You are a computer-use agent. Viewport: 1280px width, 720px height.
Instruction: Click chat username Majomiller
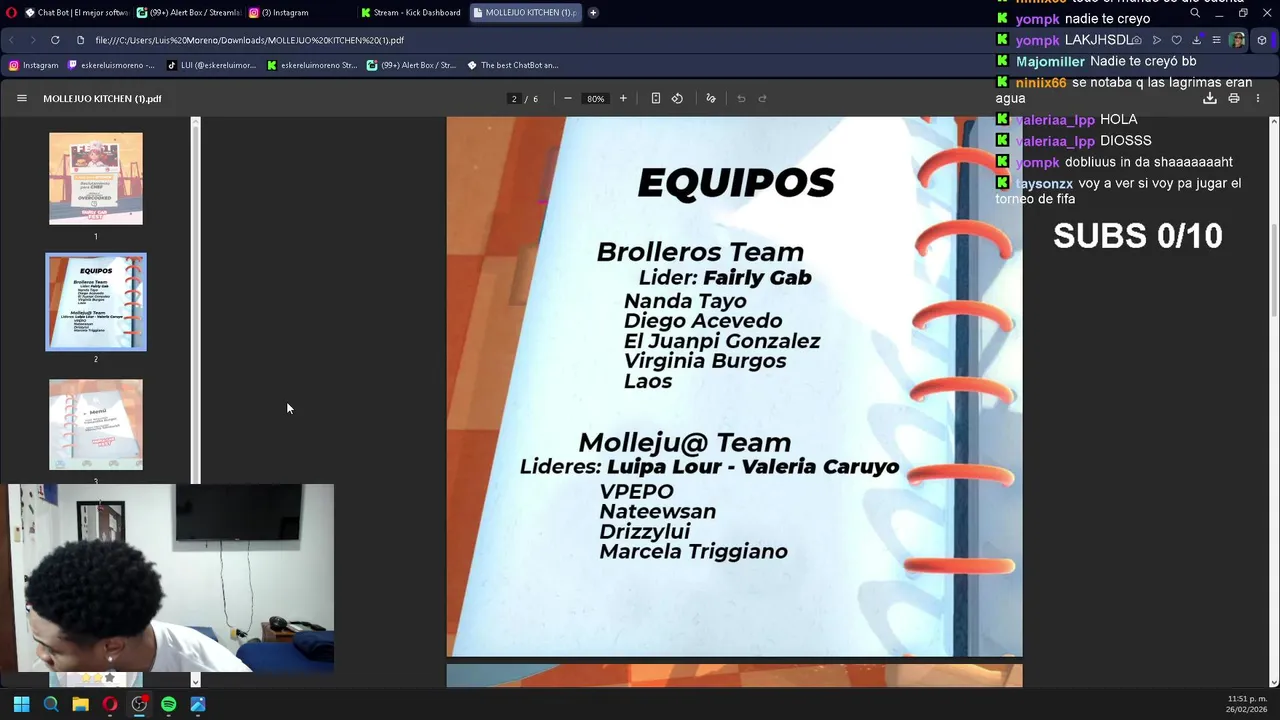[1050, 61]
